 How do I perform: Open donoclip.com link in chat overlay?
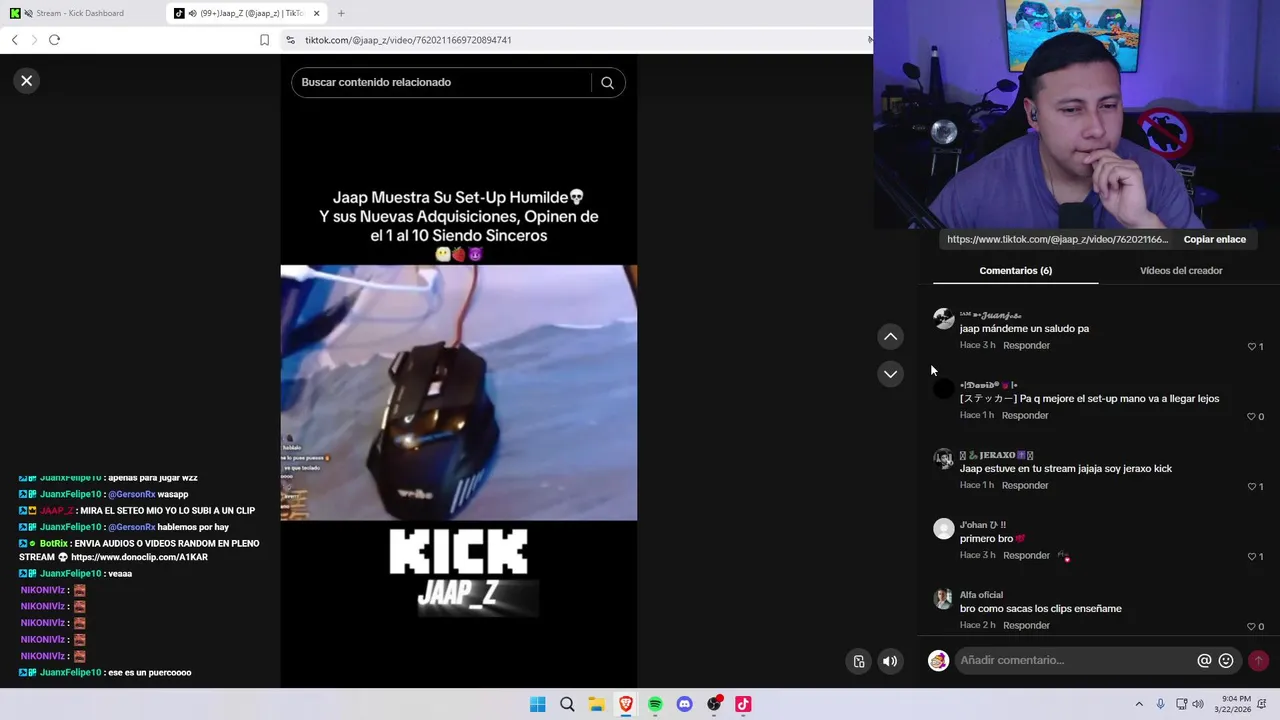click(139, 557)
